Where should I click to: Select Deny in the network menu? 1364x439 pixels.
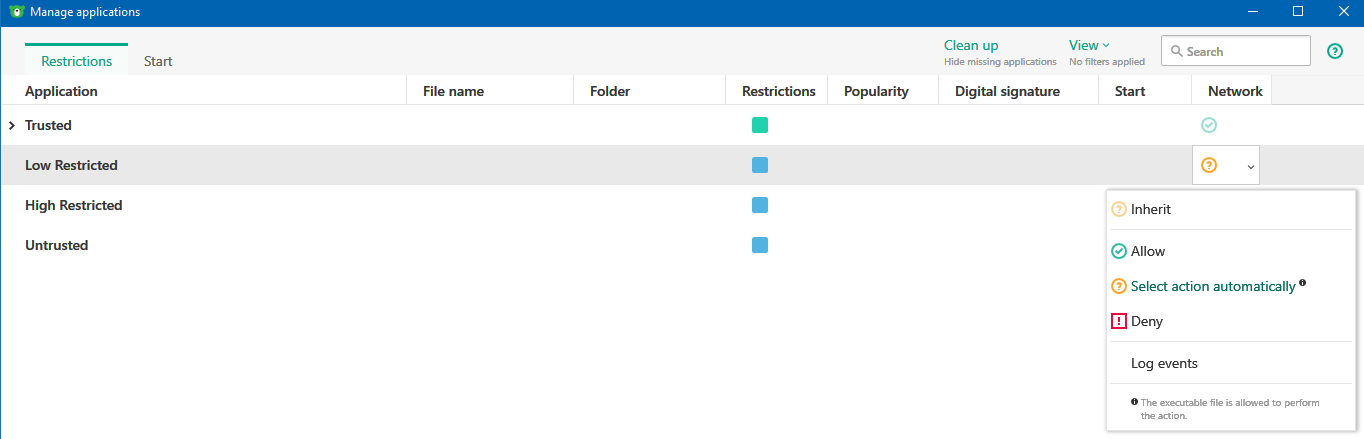[1147, 321]
